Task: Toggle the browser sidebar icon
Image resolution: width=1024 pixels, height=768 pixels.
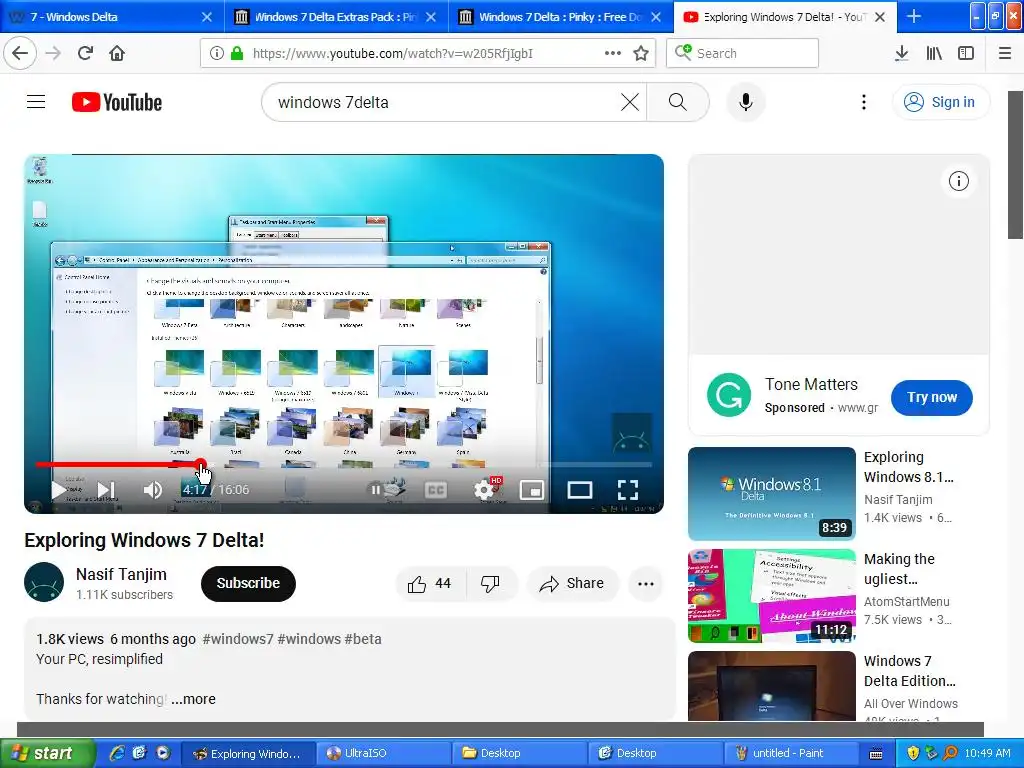Action: coord(966,53)
